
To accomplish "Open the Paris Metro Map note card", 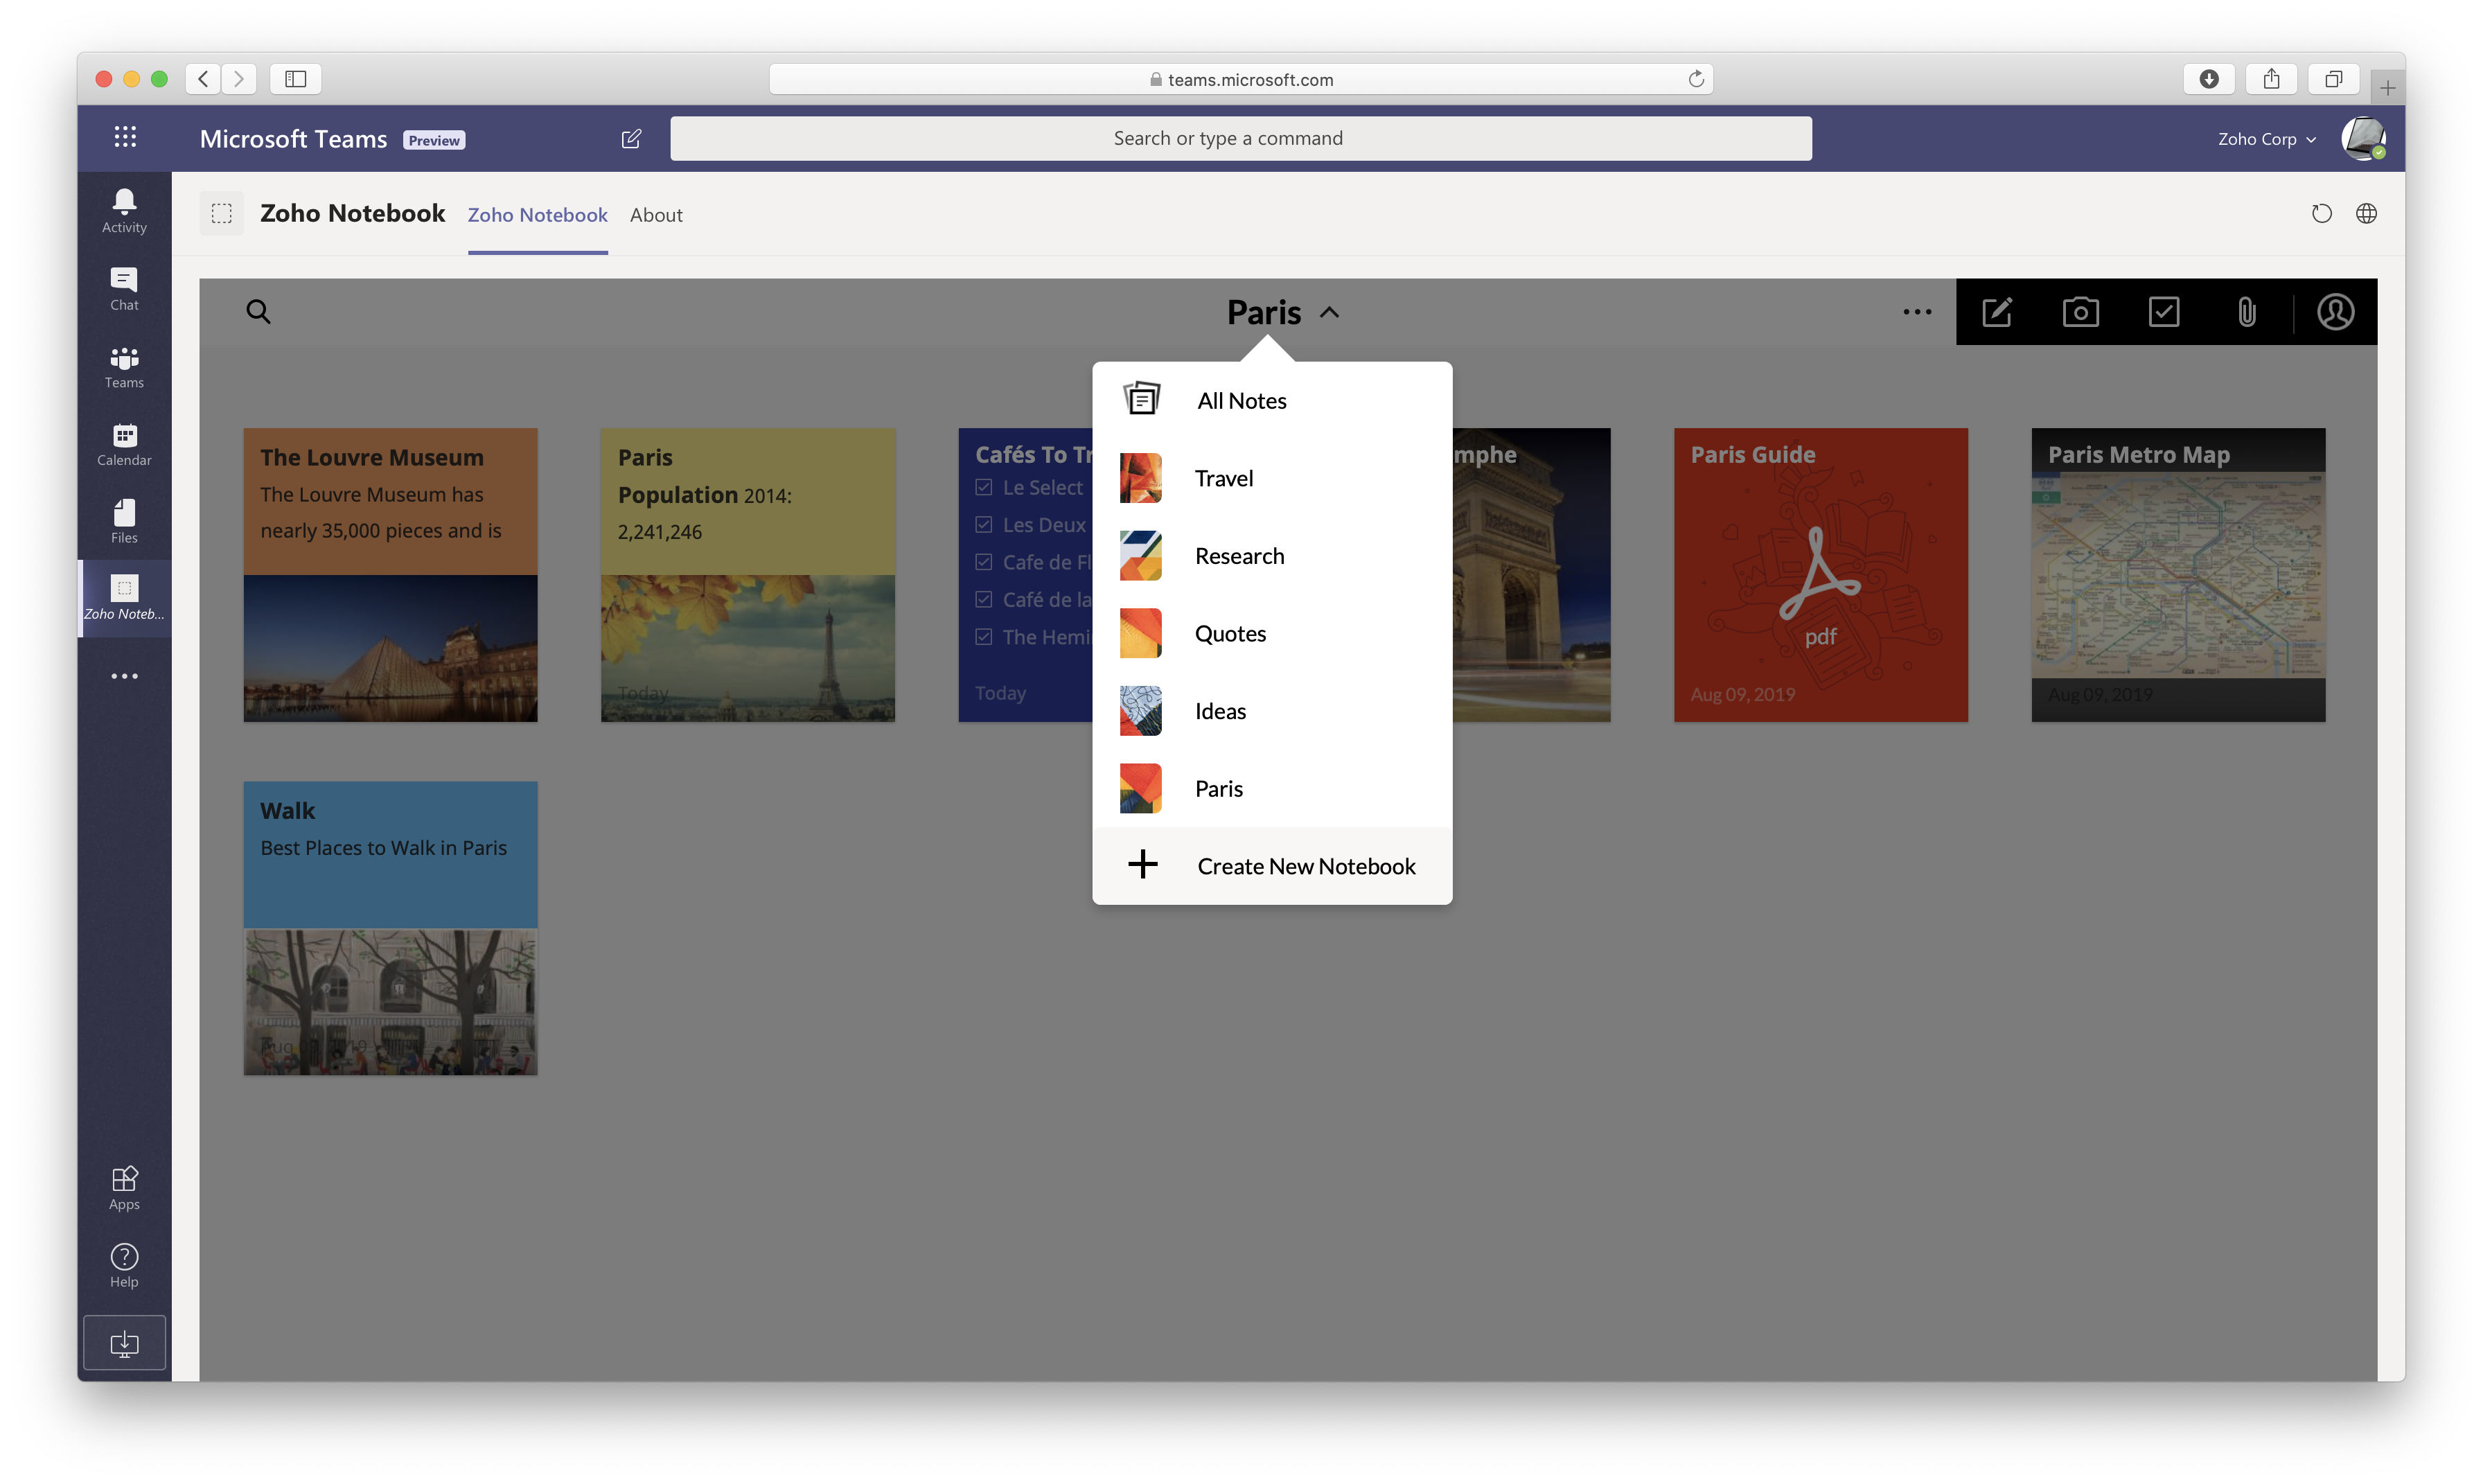I will tap(2177, 575).
